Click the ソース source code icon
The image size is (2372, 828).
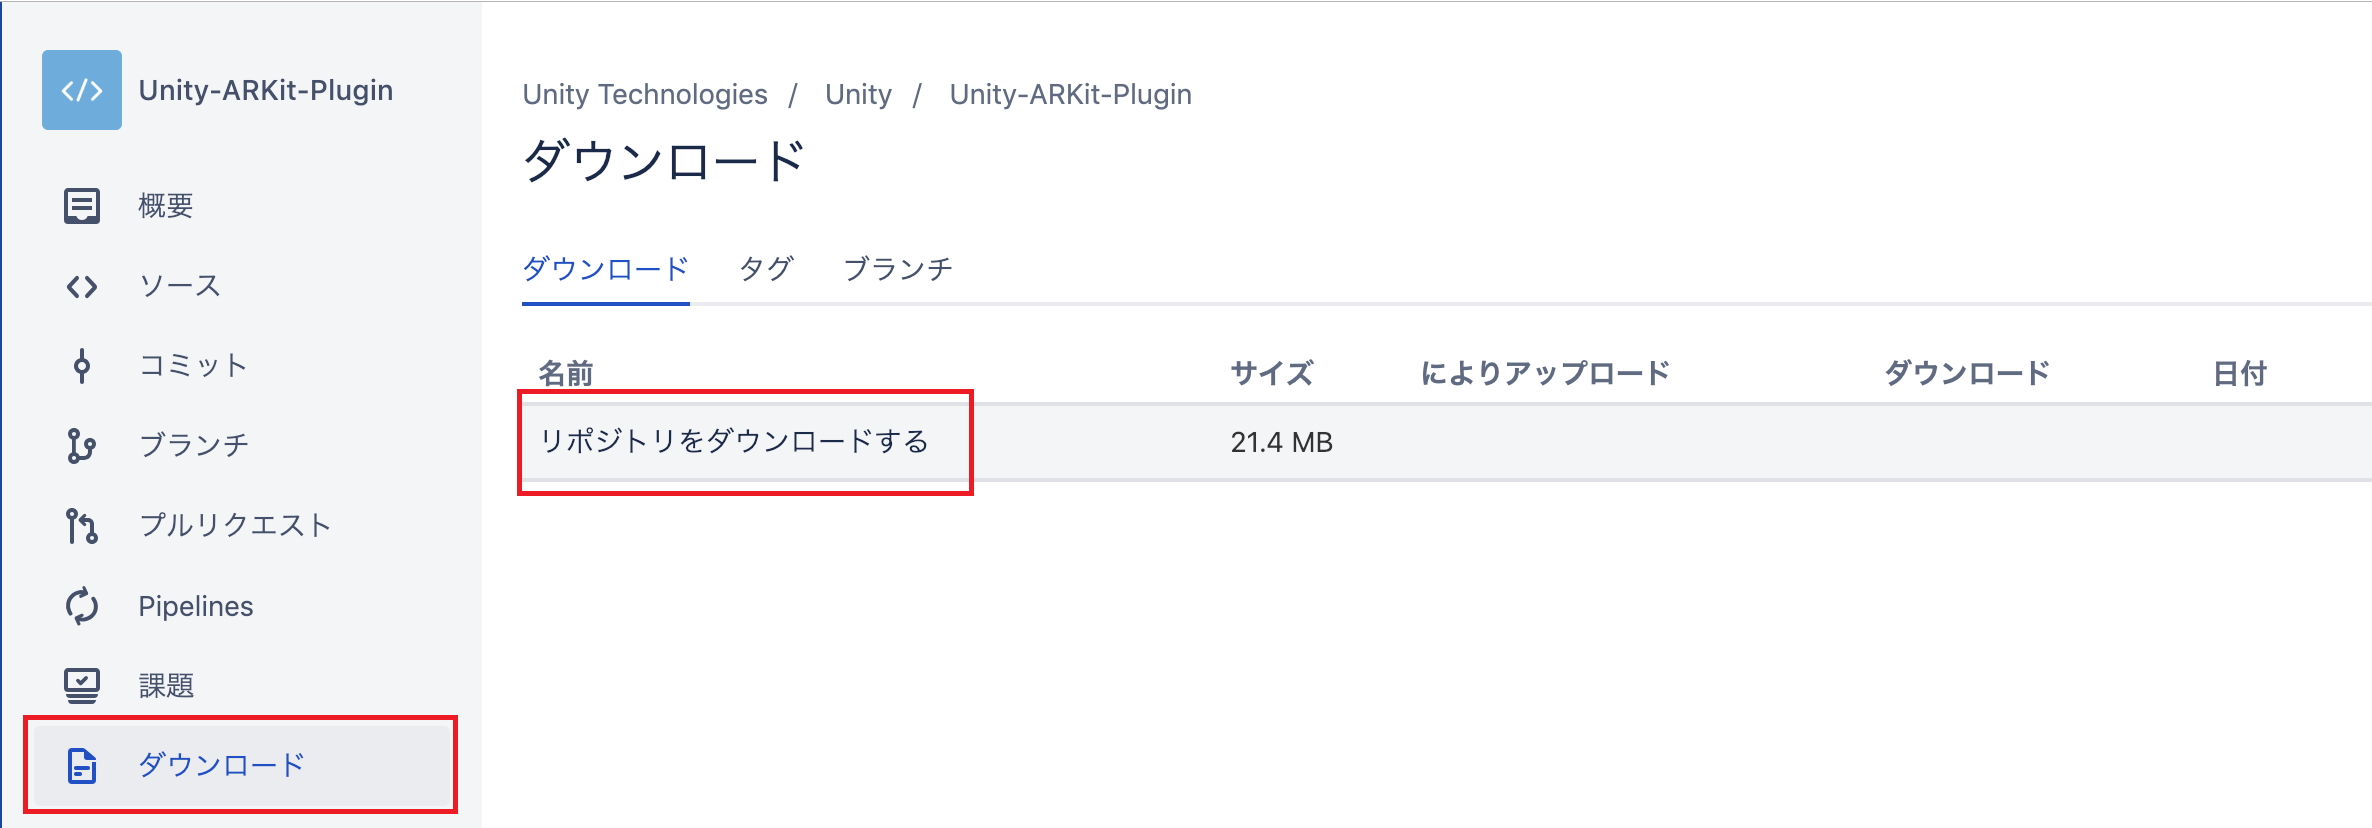(x=82, y=287)
